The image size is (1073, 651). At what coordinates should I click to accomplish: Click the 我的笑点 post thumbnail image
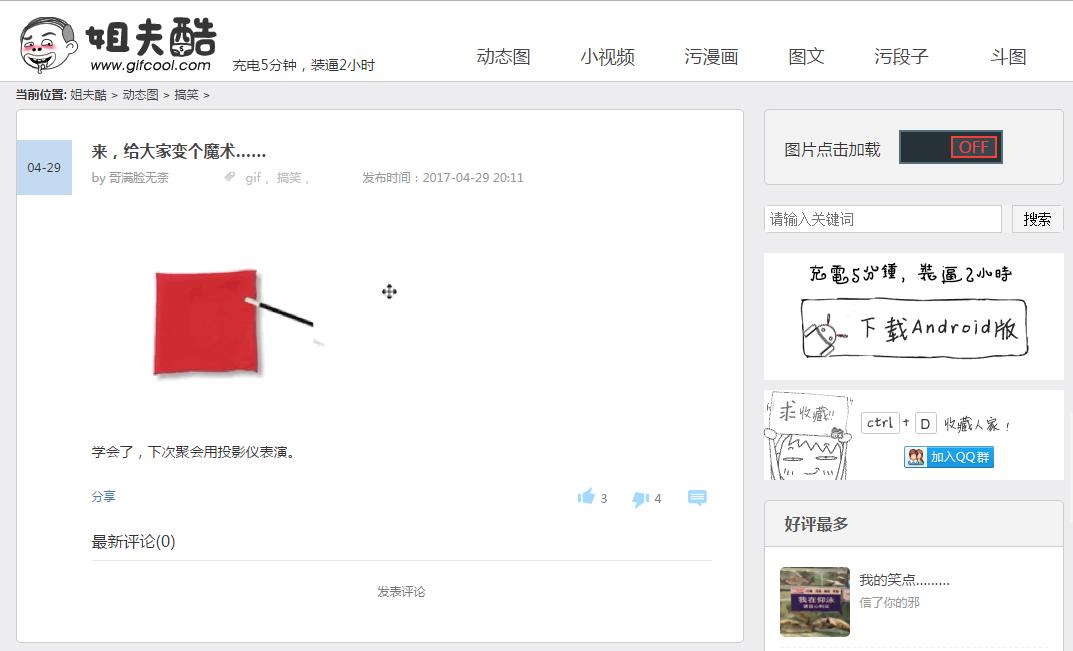814,601
